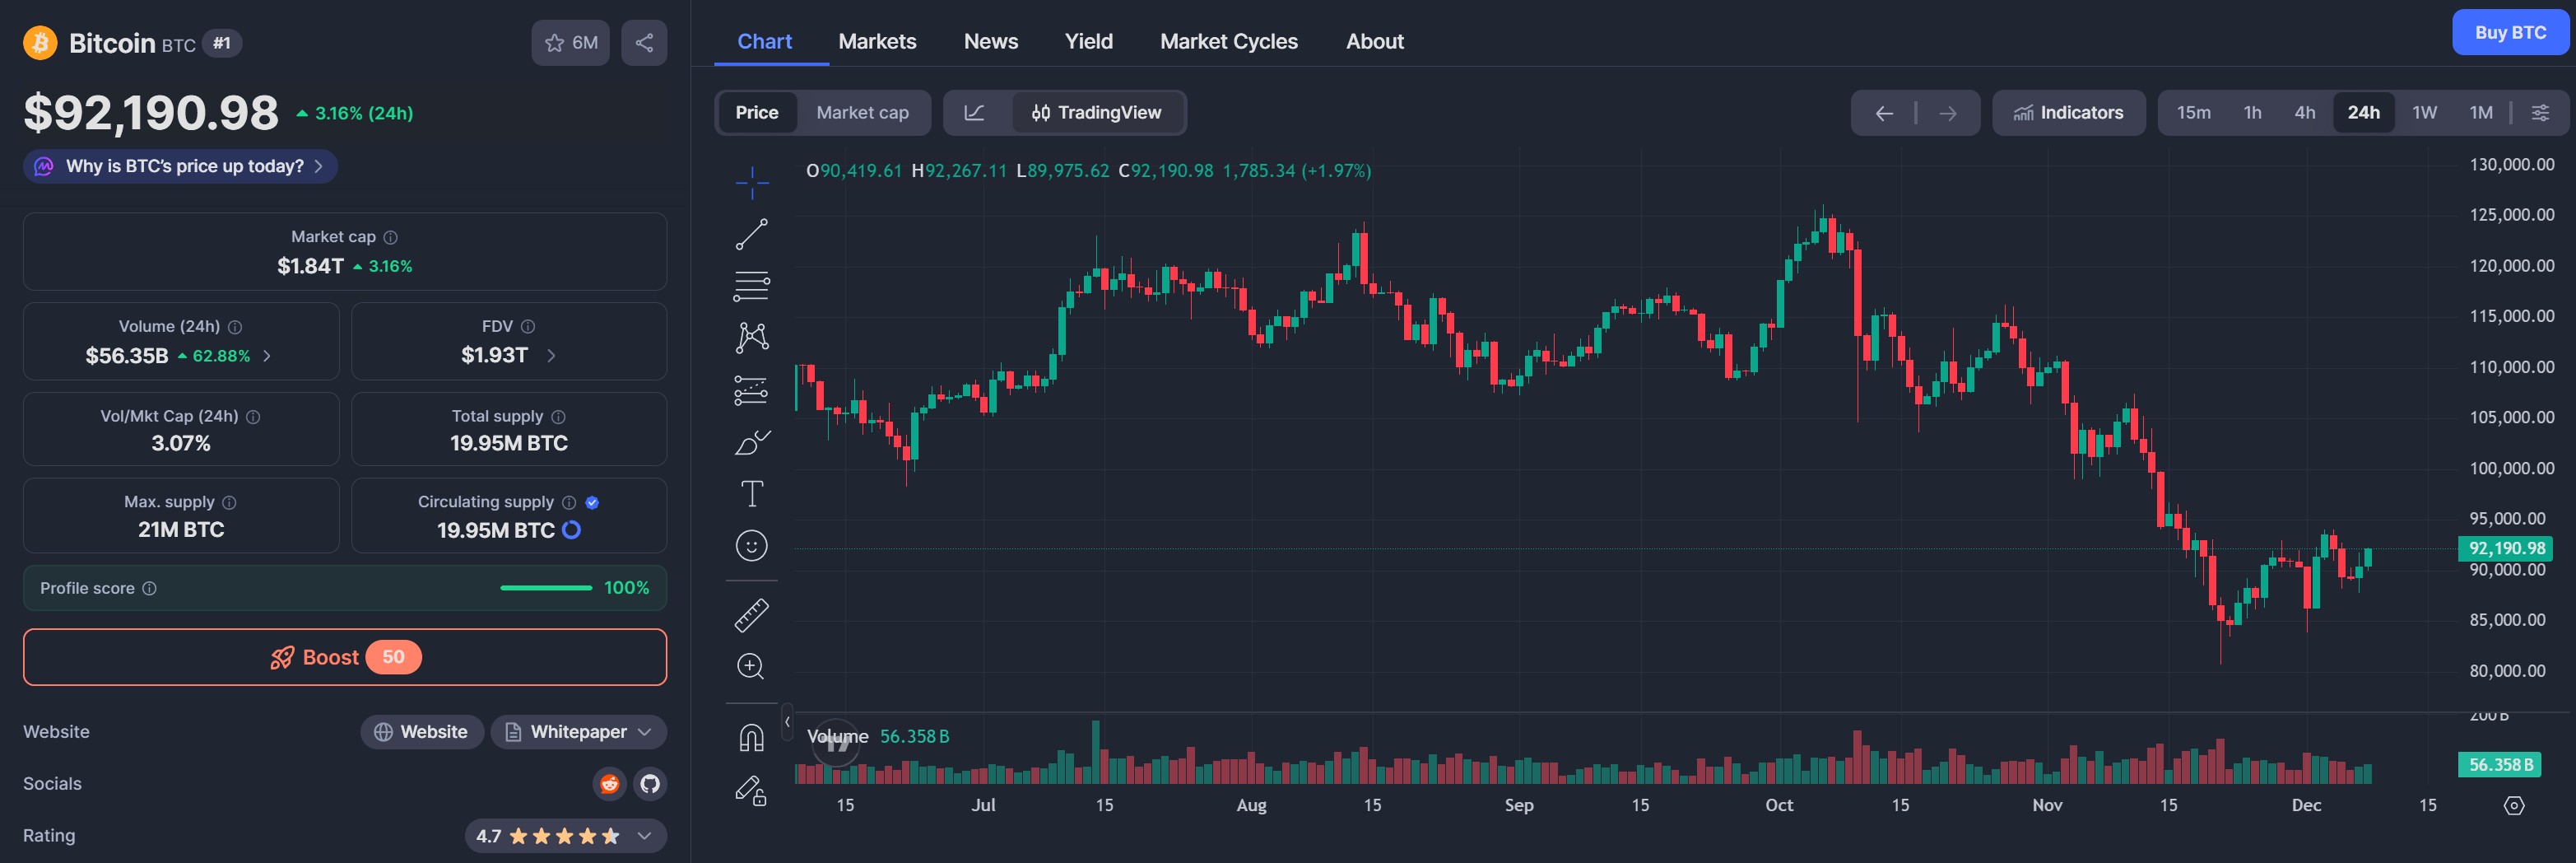
Task: Open the Reddit social link
Action: tap(609, 784)
